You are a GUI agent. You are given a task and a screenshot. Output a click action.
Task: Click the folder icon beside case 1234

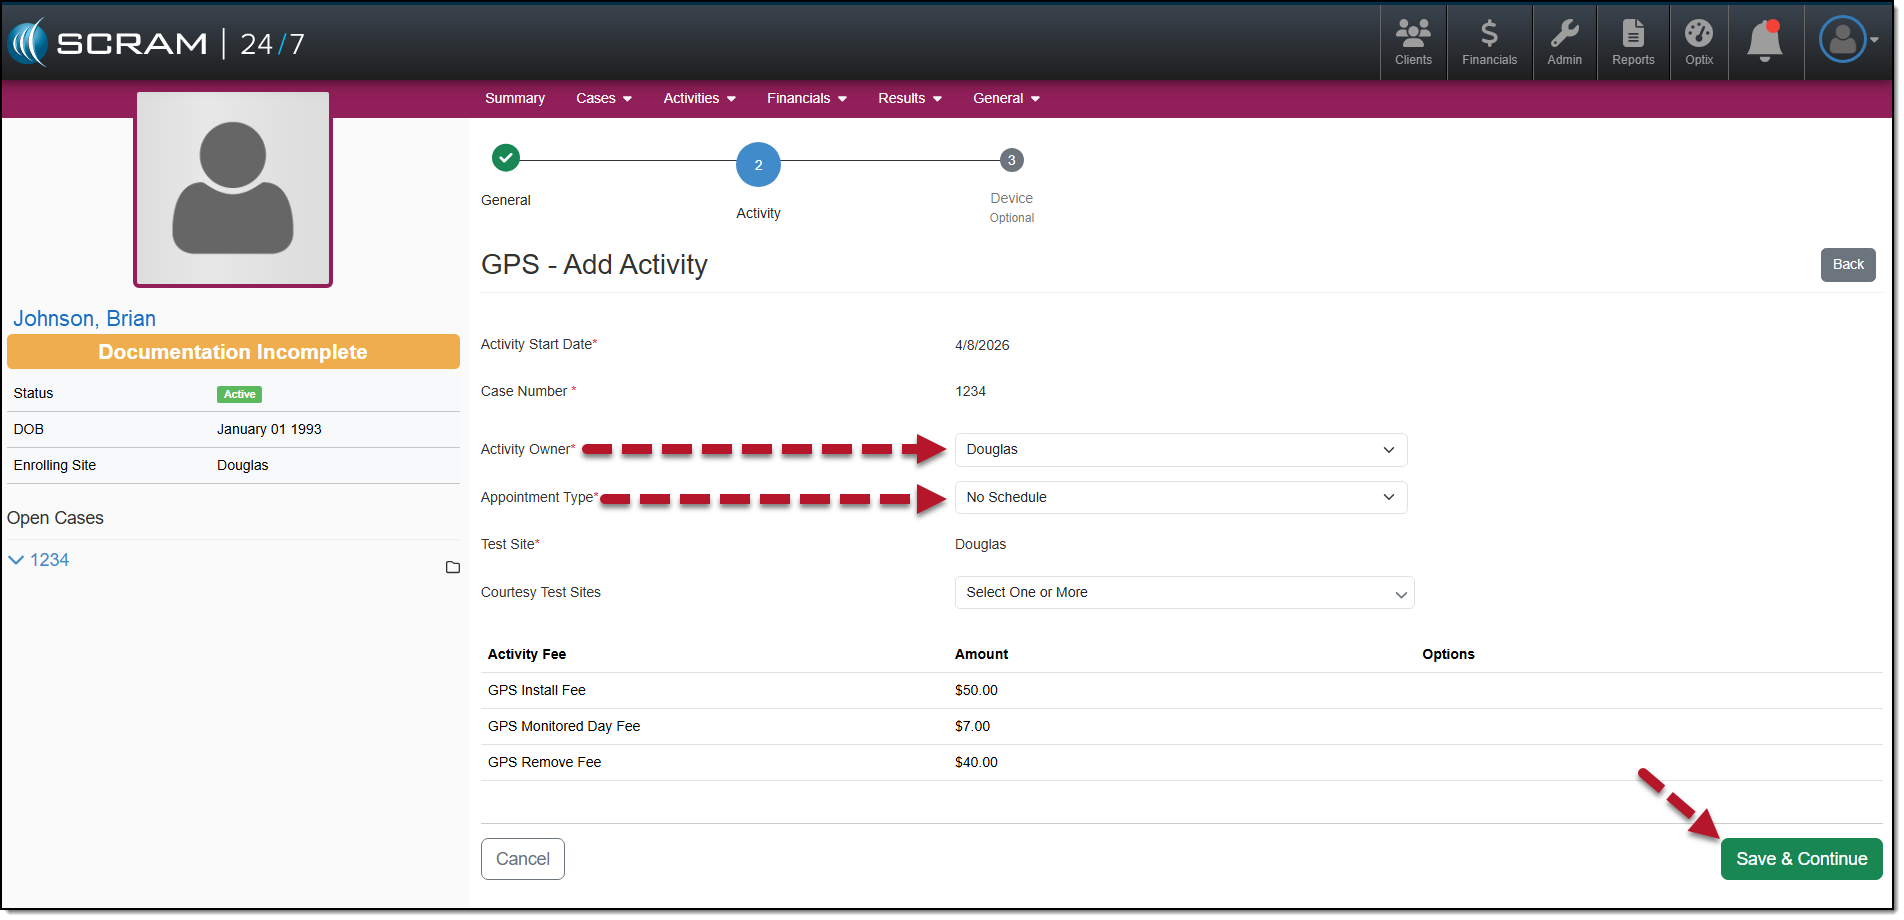[452, 567]
